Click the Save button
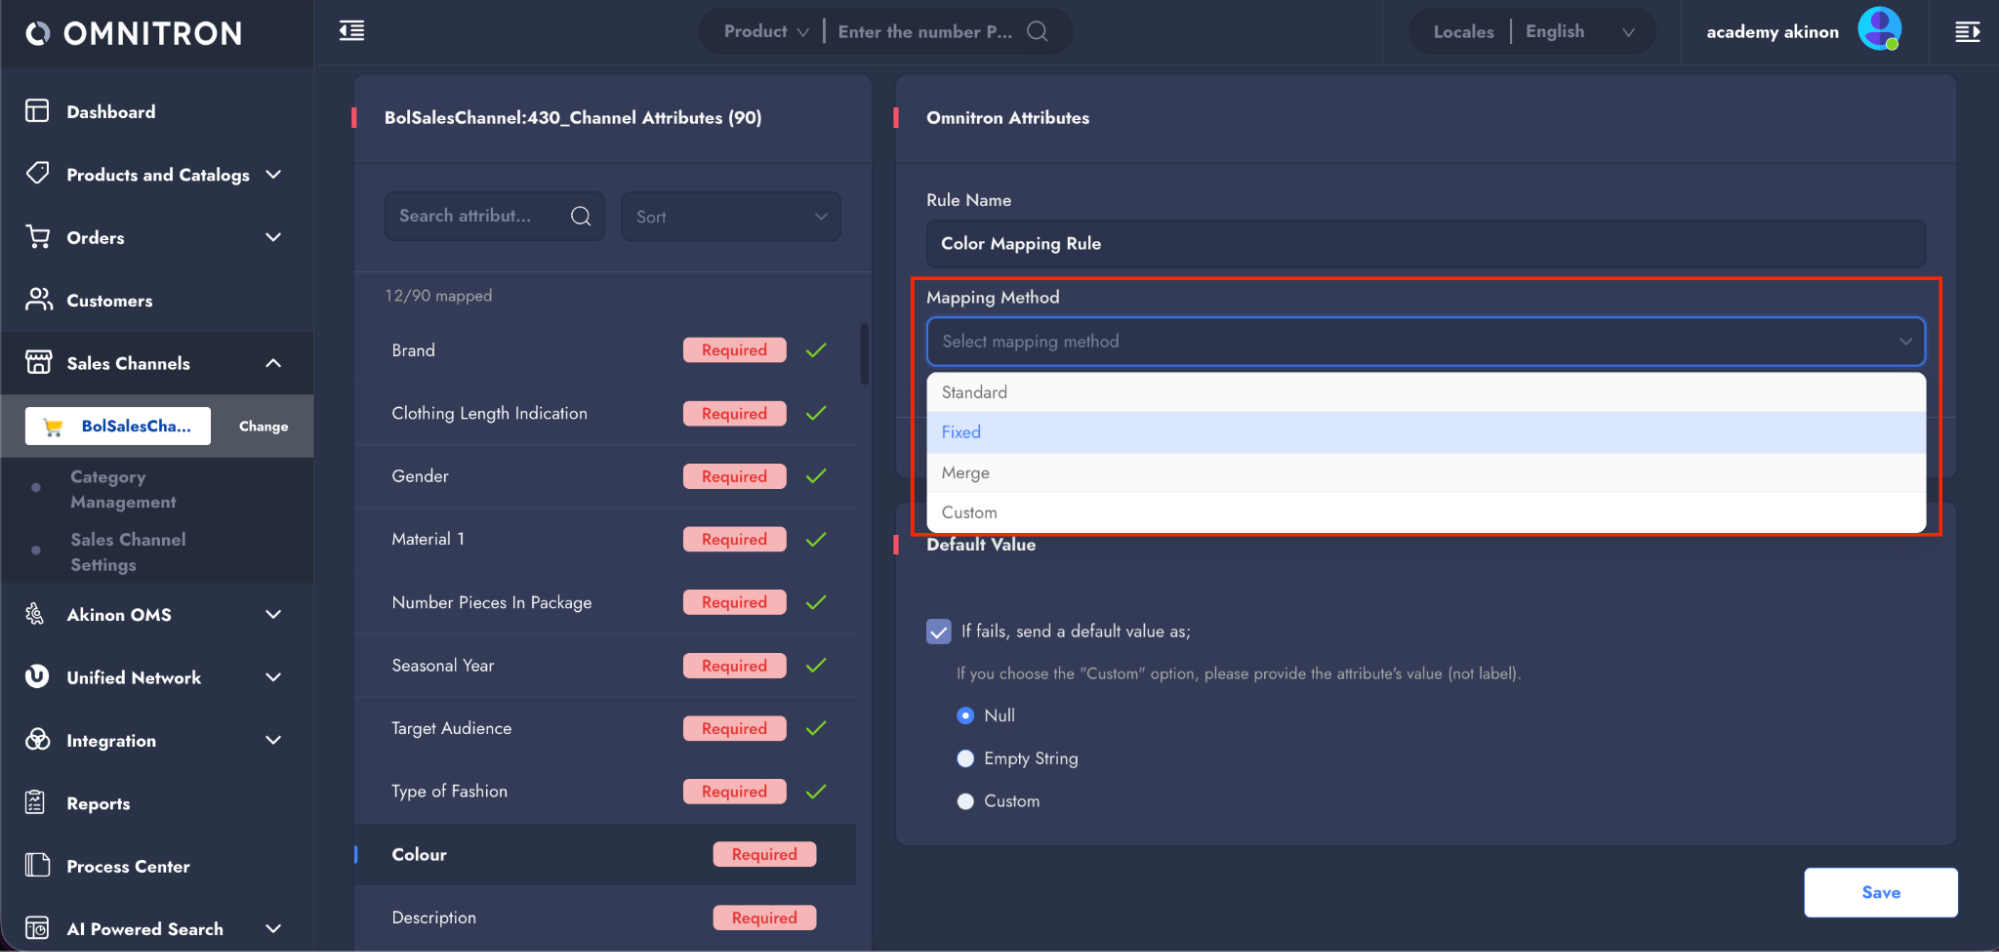The width and height of the screenshot is (1999, 952). [x=1880, y=892]
